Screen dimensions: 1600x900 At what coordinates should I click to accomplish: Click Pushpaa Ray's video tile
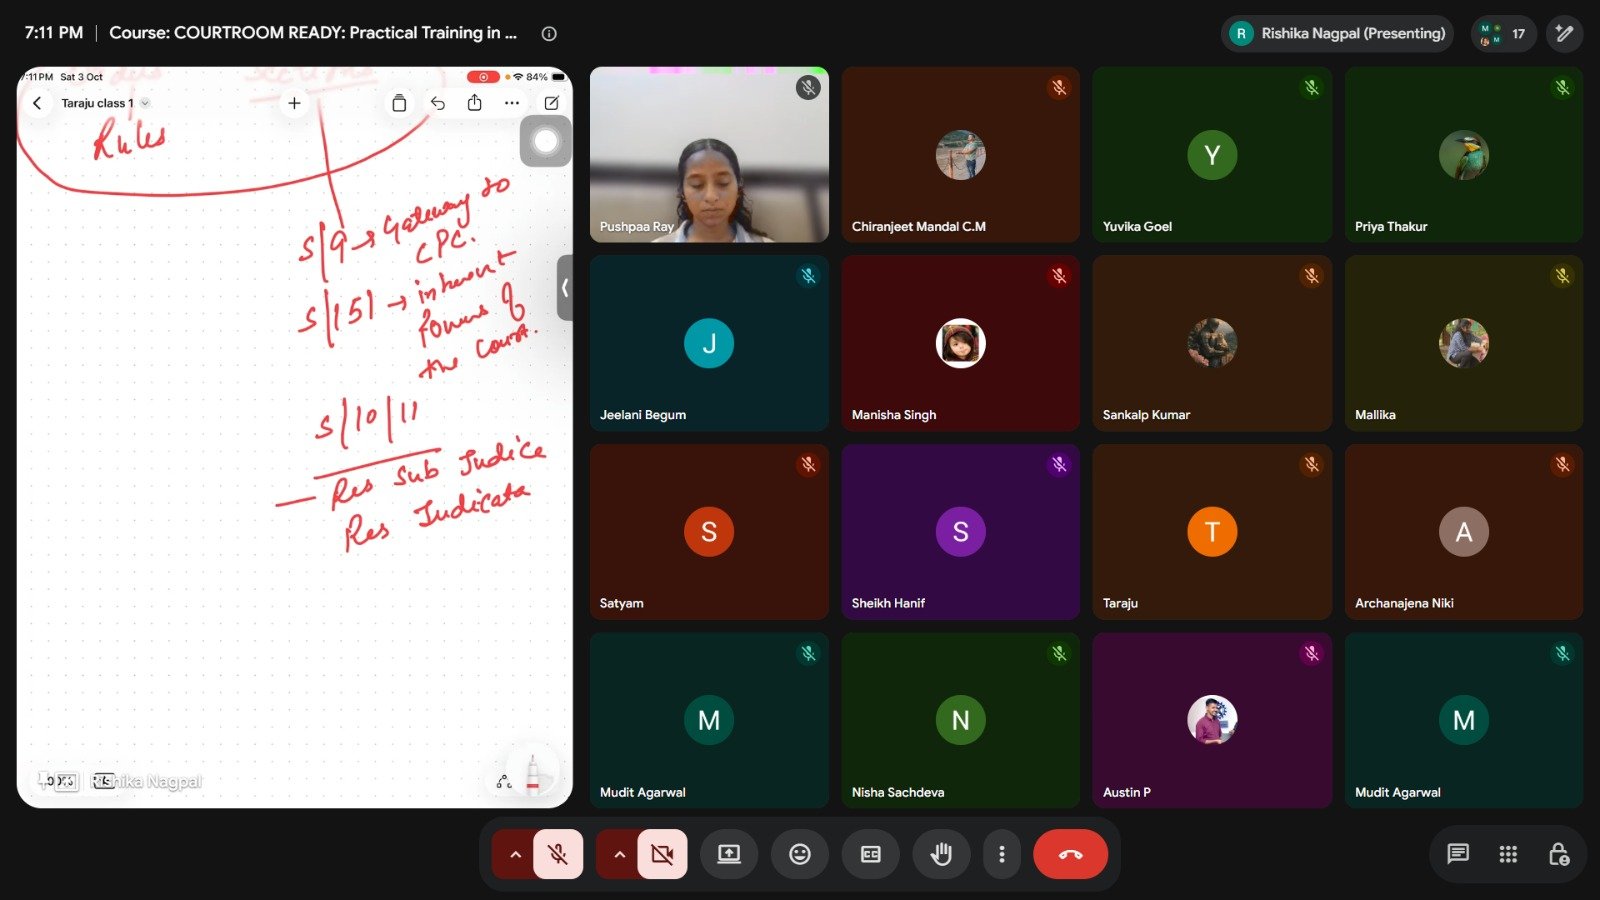[709, 154]
